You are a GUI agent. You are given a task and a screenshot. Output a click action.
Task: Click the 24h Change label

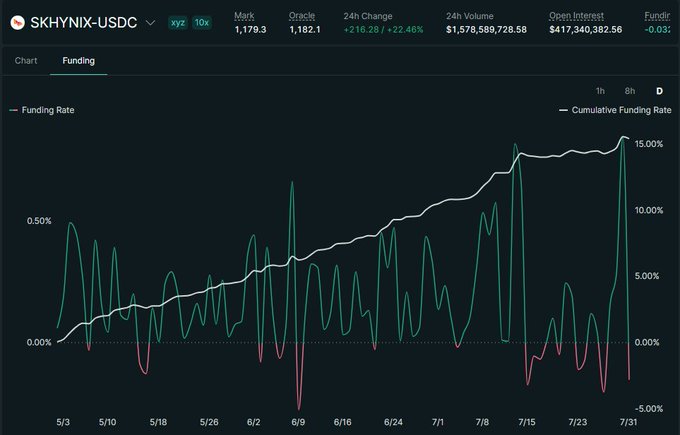click(x=368, y=16)
